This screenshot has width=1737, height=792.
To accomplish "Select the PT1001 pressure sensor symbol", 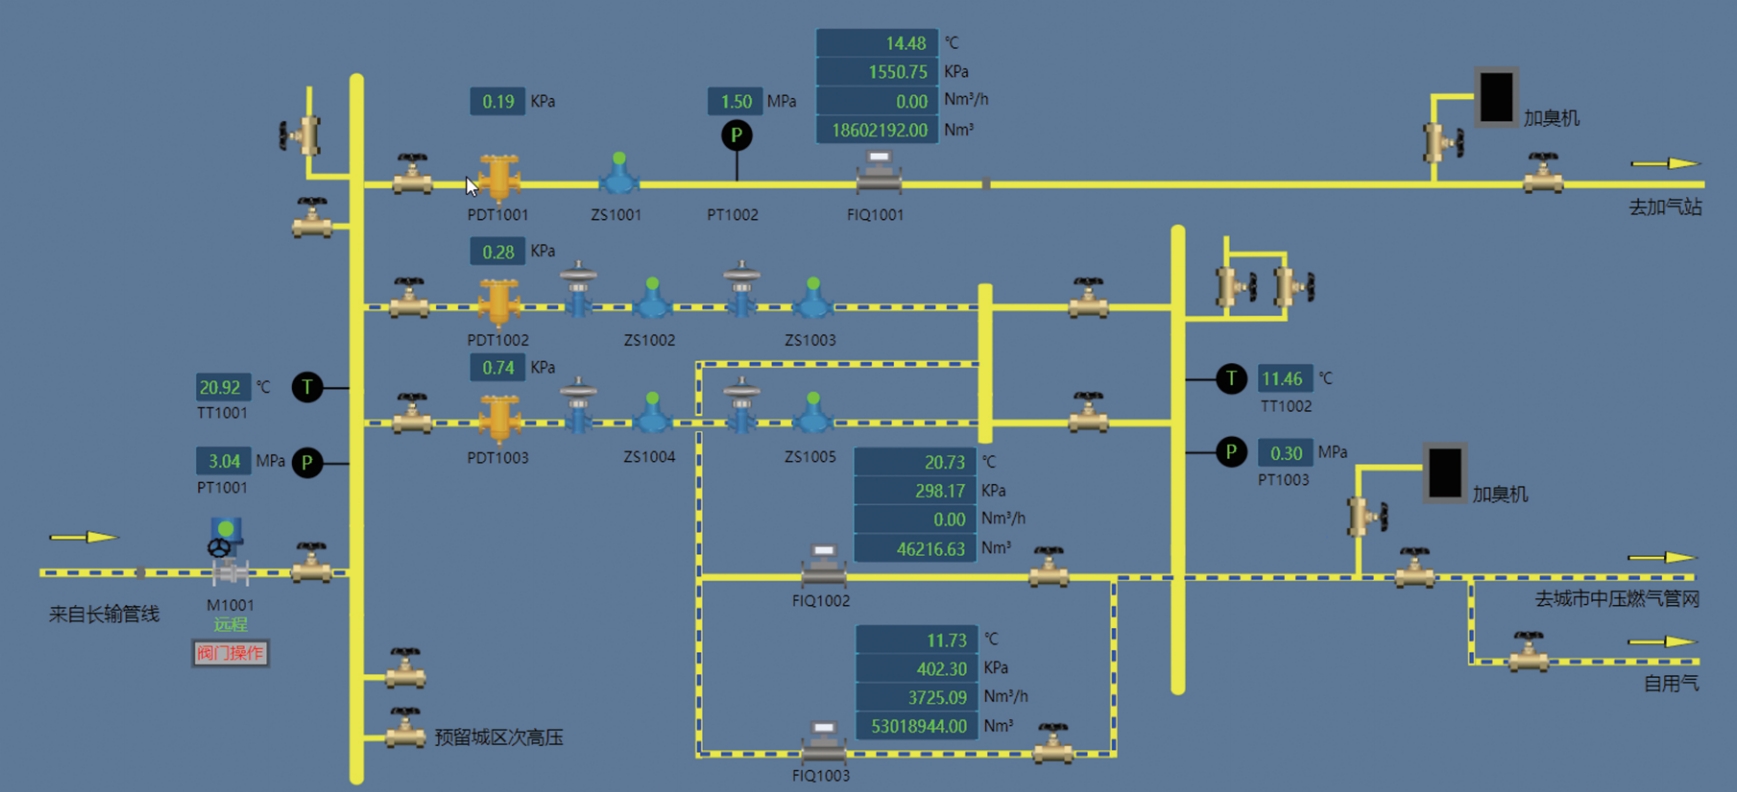I will click(307, 462).
